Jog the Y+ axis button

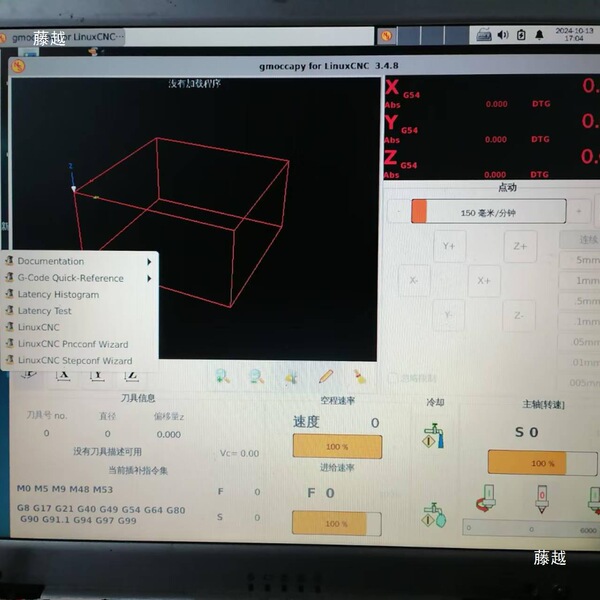click(x=450, y=246)
